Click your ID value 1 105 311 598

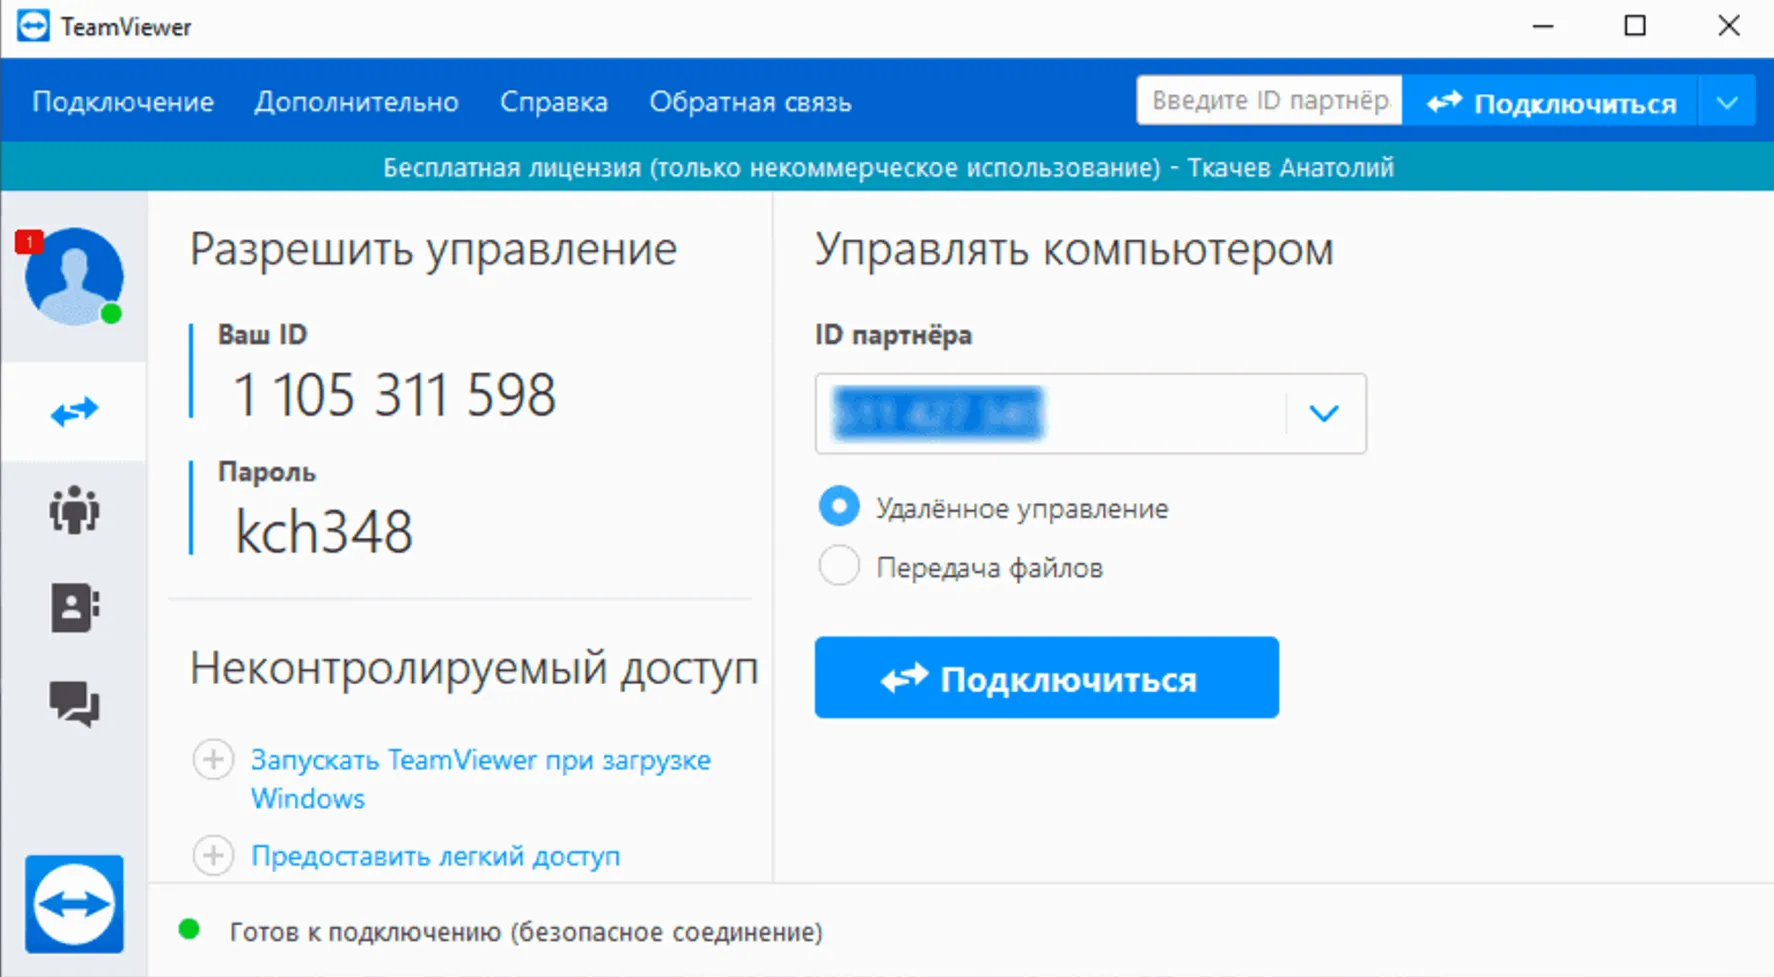click(x=394, y=394)
